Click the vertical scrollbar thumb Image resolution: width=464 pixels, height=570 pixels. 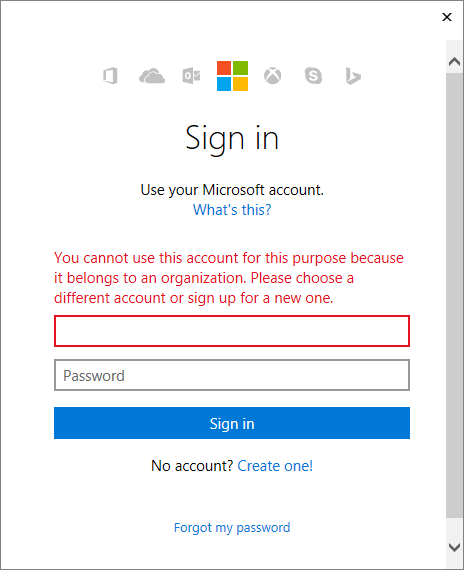click(455, 295)
